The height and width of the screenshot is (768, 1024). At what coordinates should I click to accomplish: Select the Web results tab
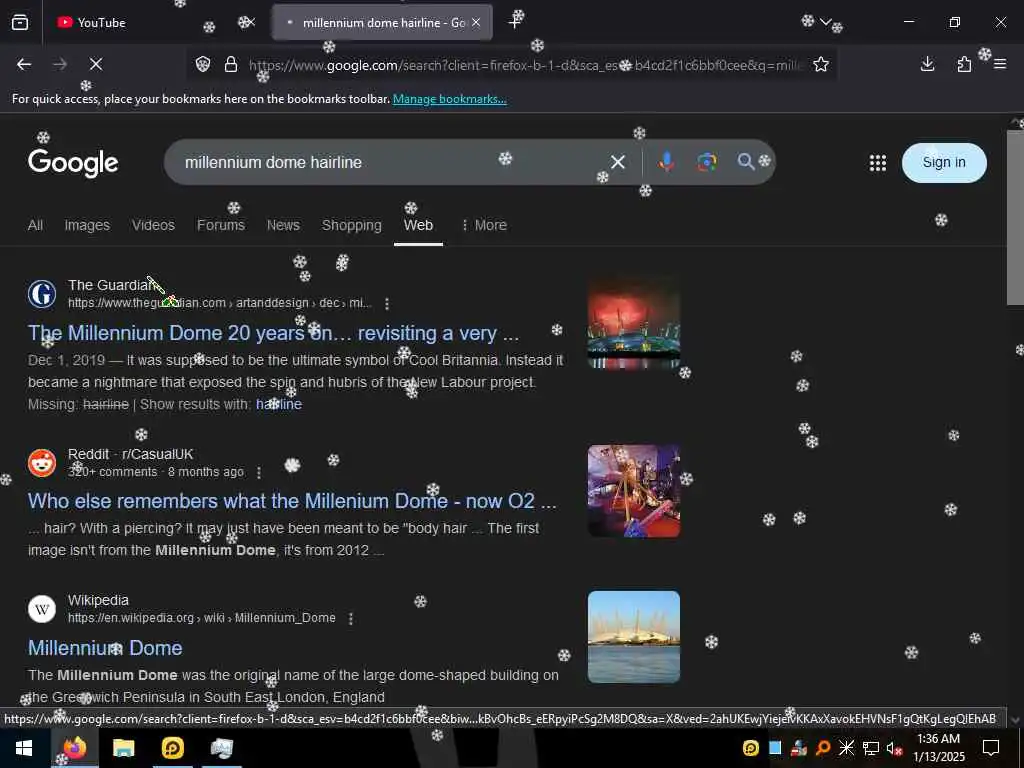(418, 225)
